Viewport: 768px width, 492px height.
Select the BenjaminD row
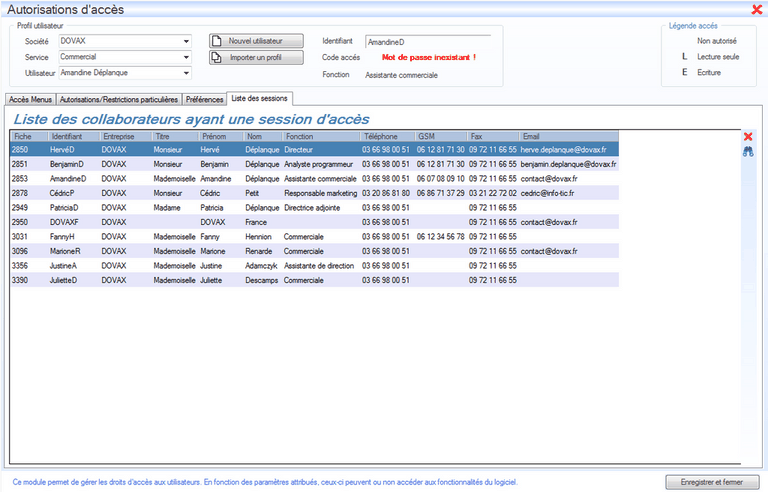coord(314,164)
